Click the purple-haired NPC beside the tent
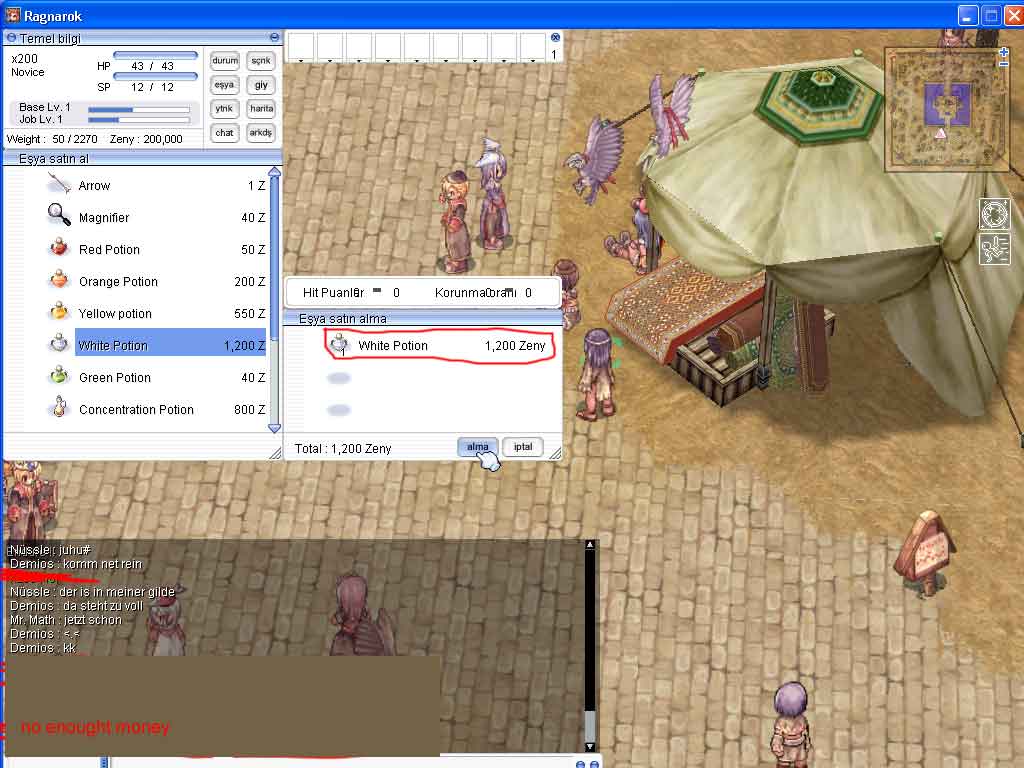This screenshot has height=768, width=1024. point(596,374)
